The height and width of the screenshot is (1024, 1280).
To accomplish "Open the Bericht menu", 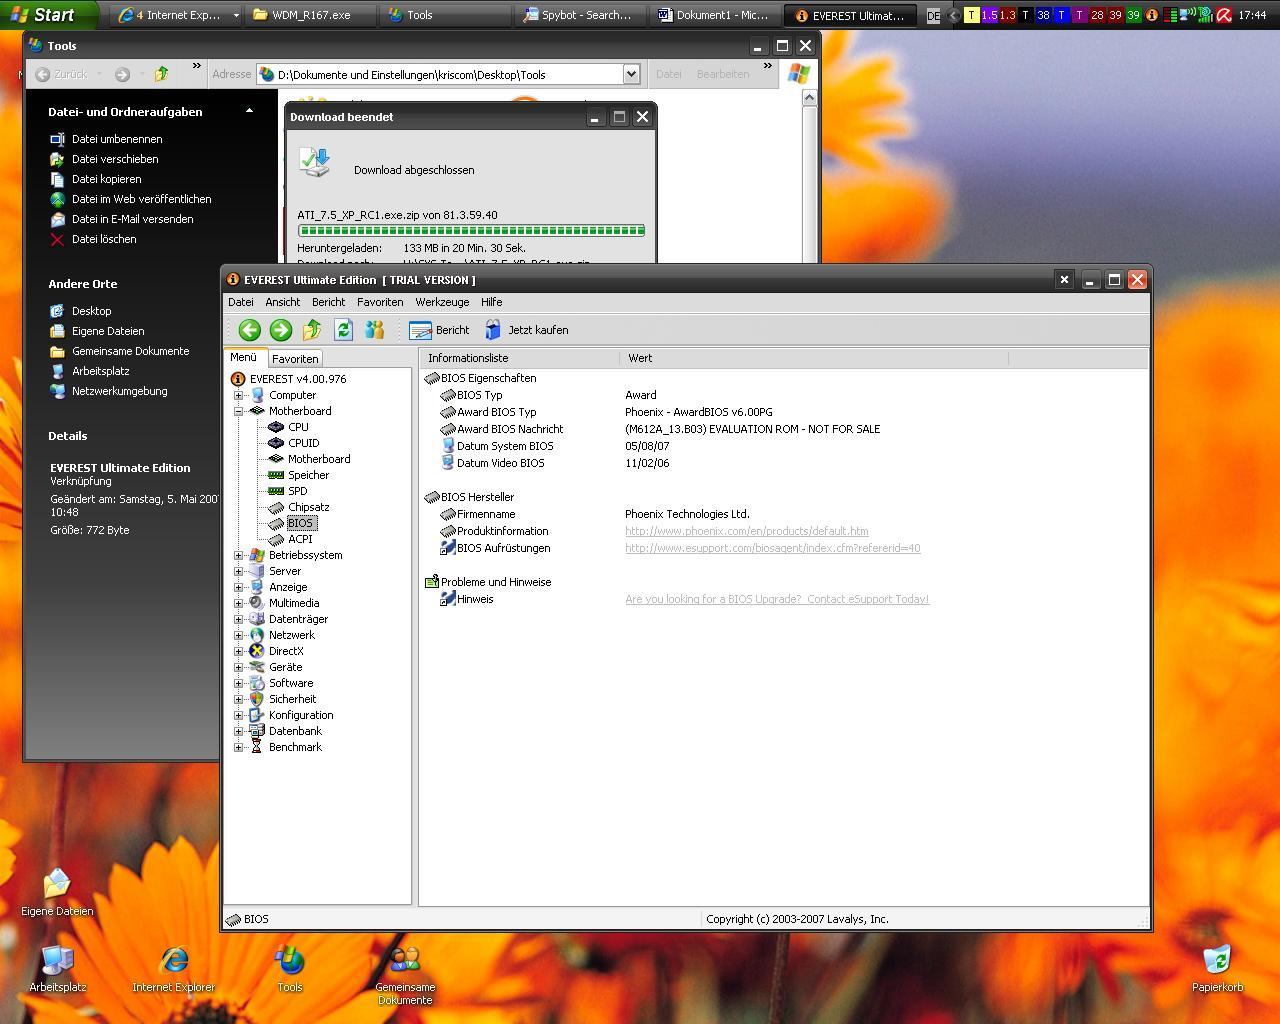I will (x=328, y=302).
